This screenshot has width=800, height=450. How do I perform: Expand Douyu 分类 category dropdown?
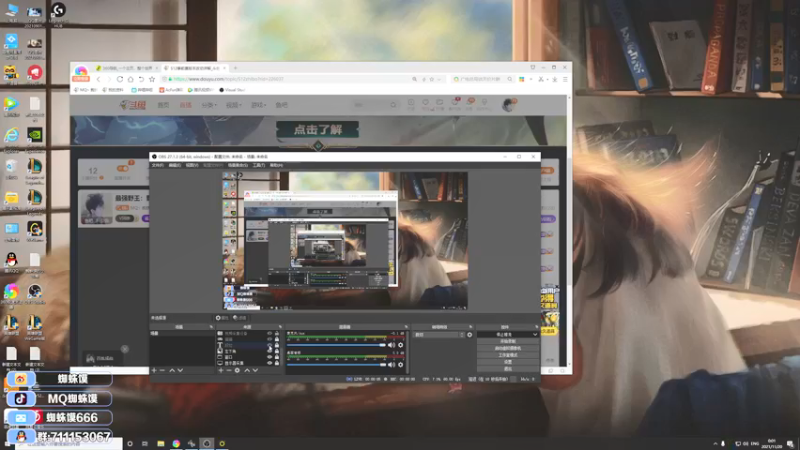coord(209,105)
